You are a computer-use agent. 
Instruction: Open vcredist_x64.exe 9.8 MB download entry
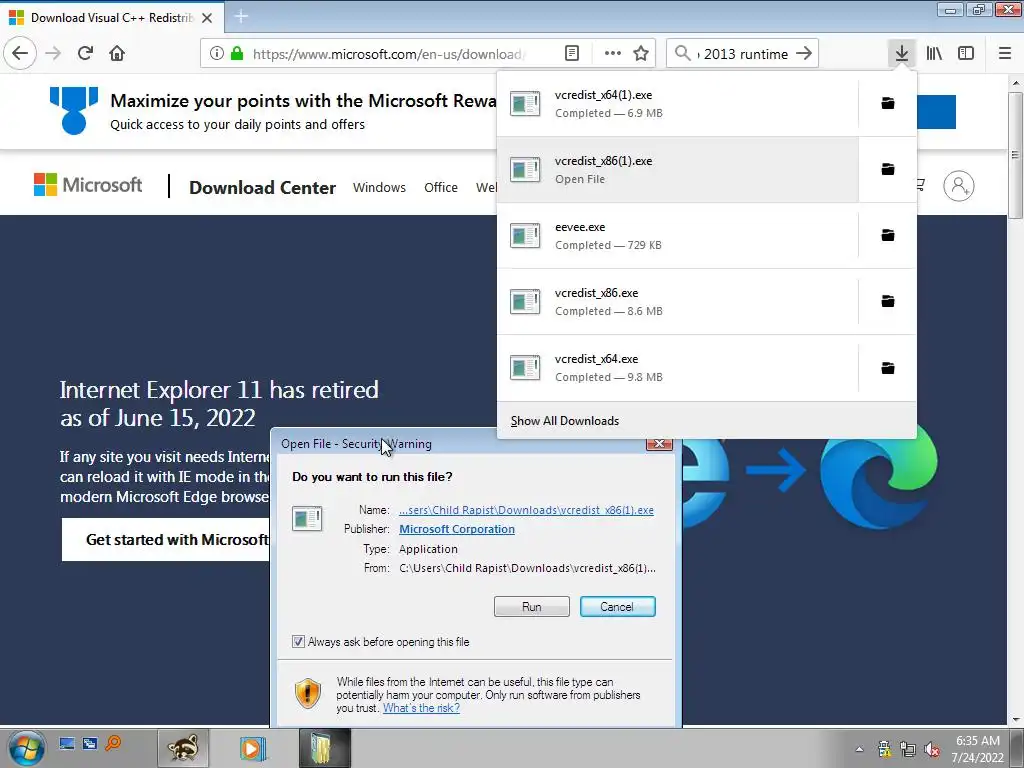pyautogui.click(x=677, y=368)
